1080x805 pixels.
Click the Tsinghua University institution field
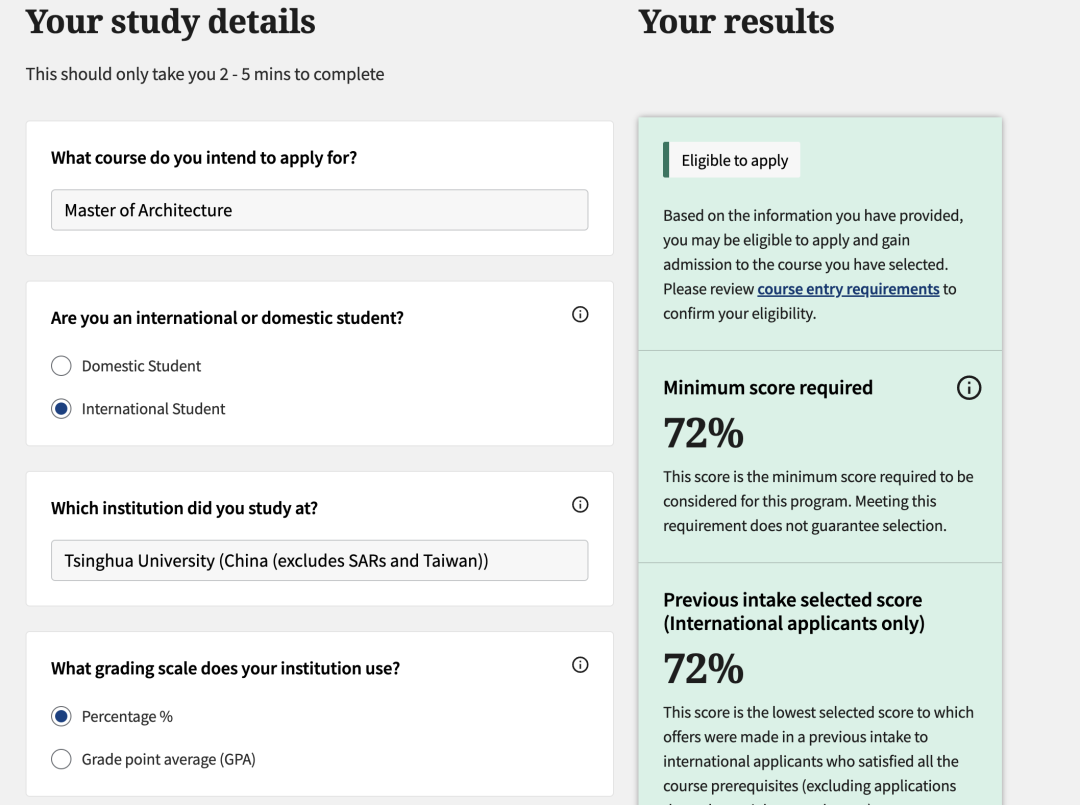(319, 561)
